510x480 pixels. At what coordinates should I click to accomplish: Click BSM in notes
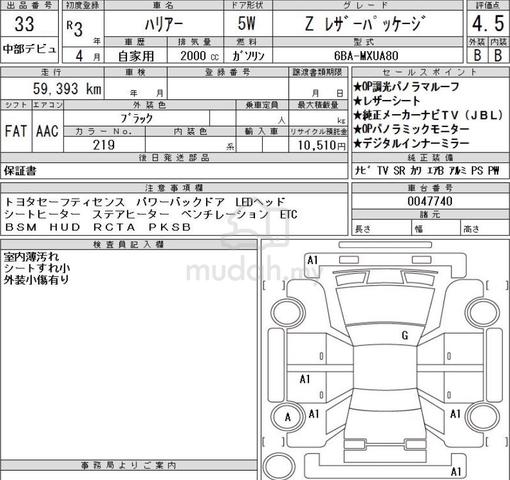(21, 227)
